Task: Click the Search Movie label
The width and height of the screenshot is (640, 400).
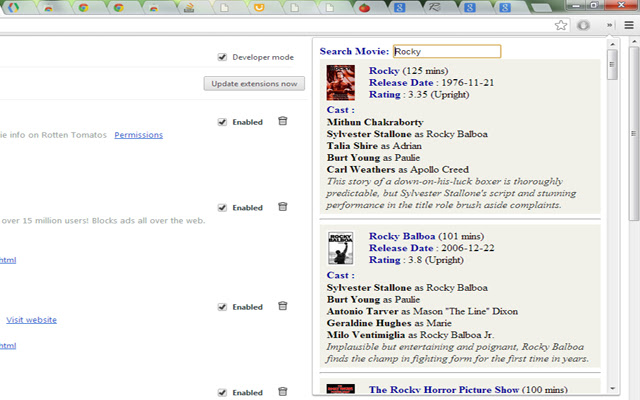Action: point(354,51)
